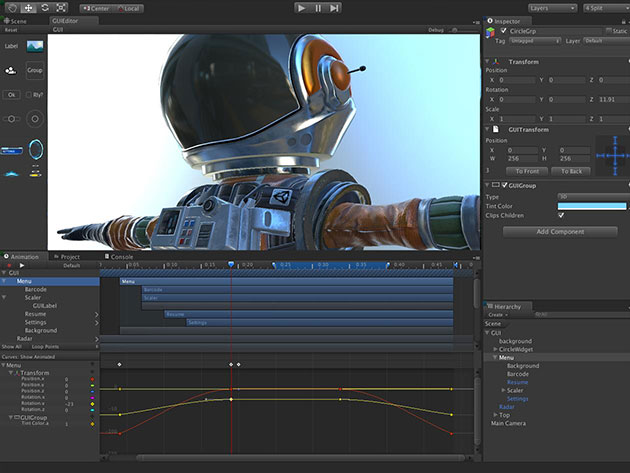630x473 pixels.
Task: Pick the blue arc widget in palette
Action: pos(12,174)
